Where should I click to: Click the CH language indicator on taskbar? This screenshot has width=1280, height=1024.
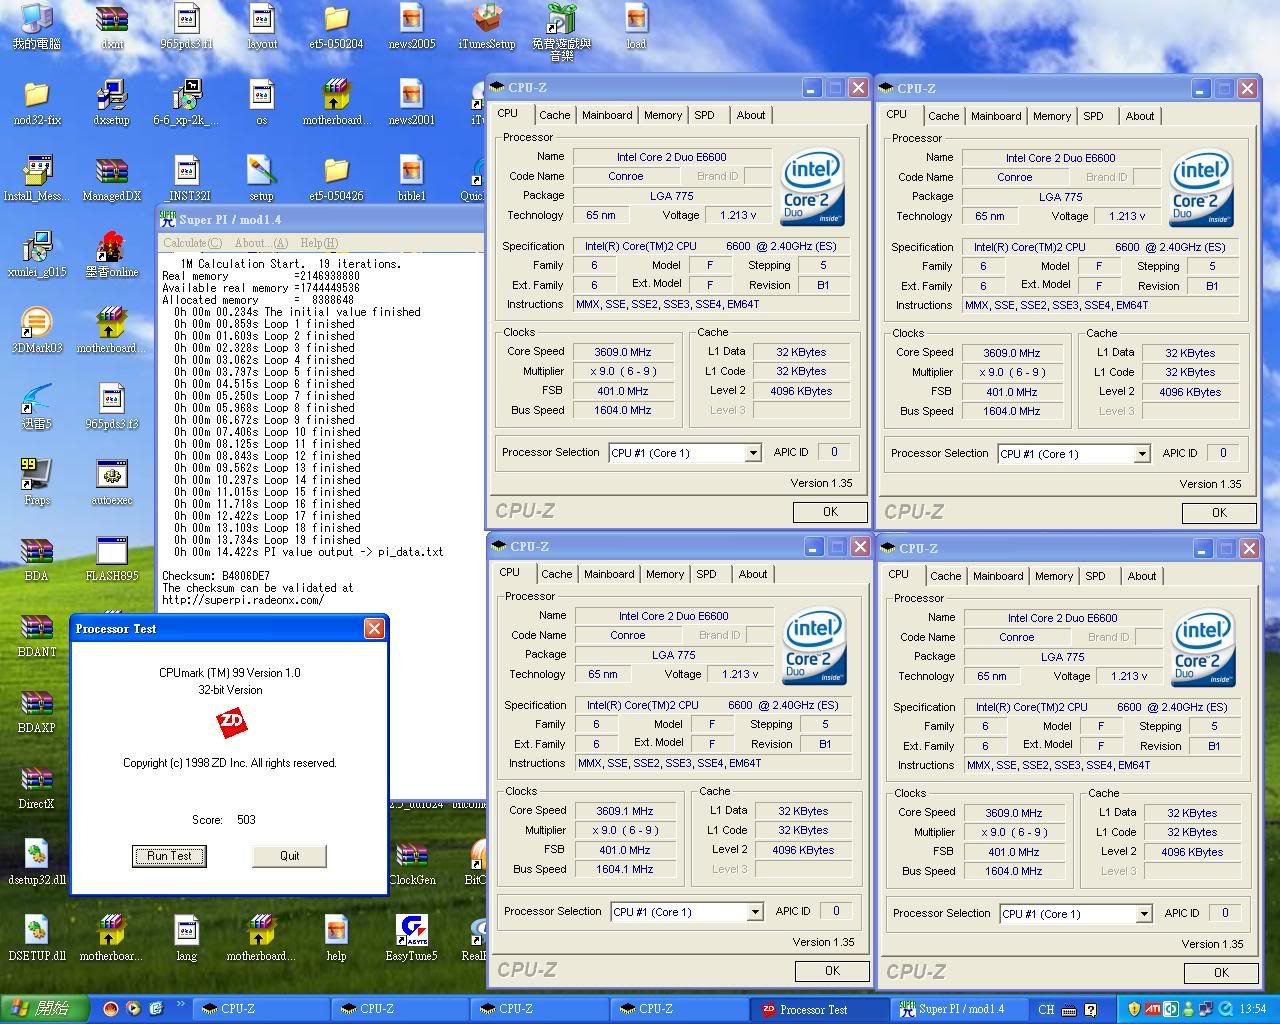(x=1046, y=1009)
